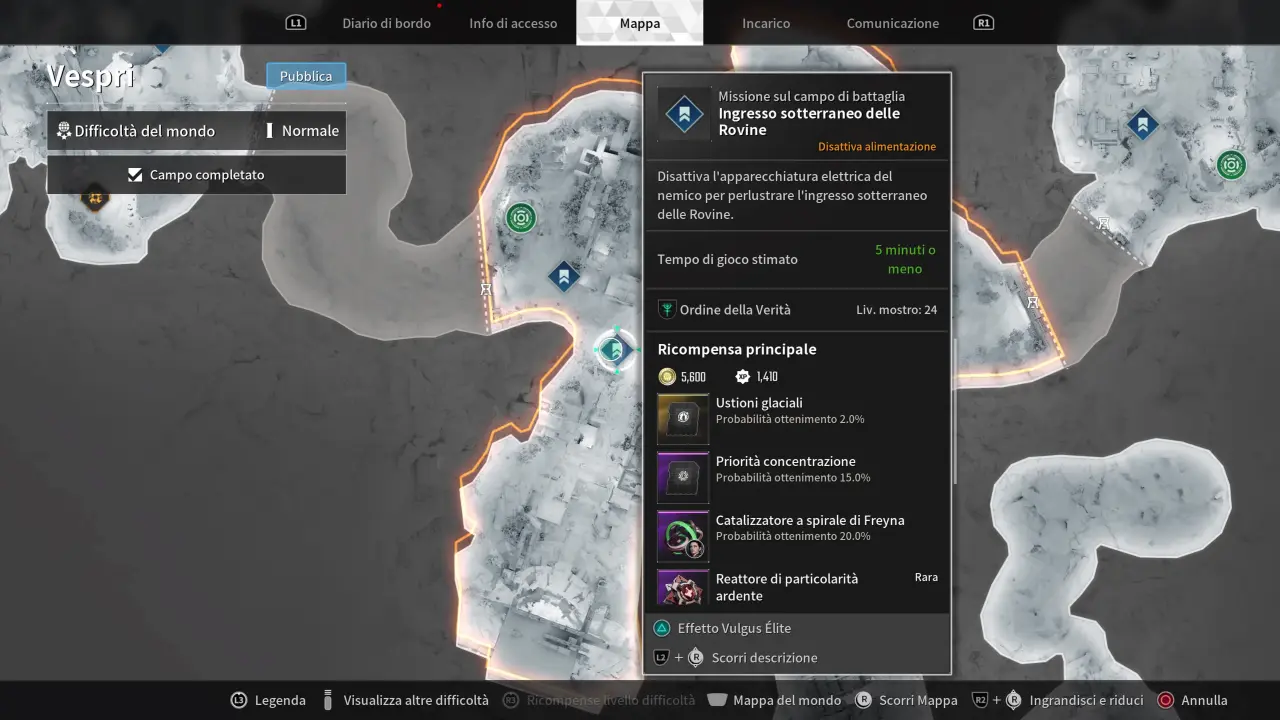The image size is (1280, 720).
Task: Toggle the Campo completato checkbox
Action: (196, 175)
